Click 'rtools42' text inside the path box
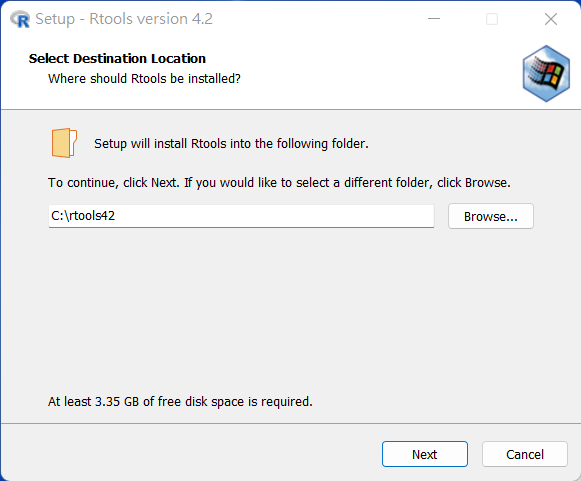The image size is (581, 481). click(92, 216)
